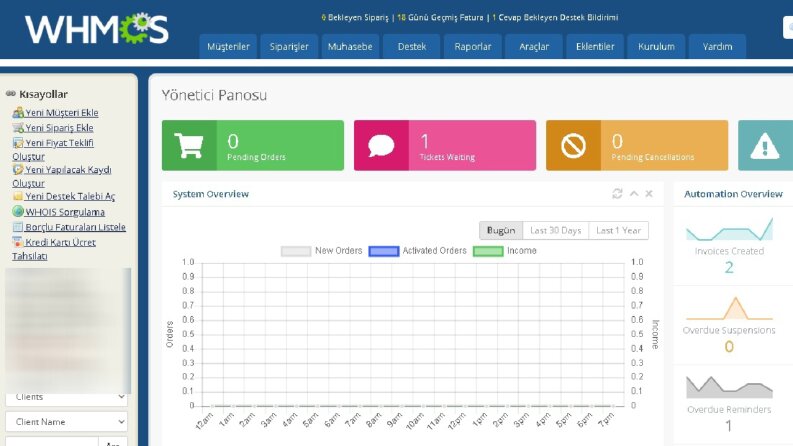Click the Yeni Sipariş Ekle cart icon
This screenshot has height=446, width=793.
[x=18, y=127]
